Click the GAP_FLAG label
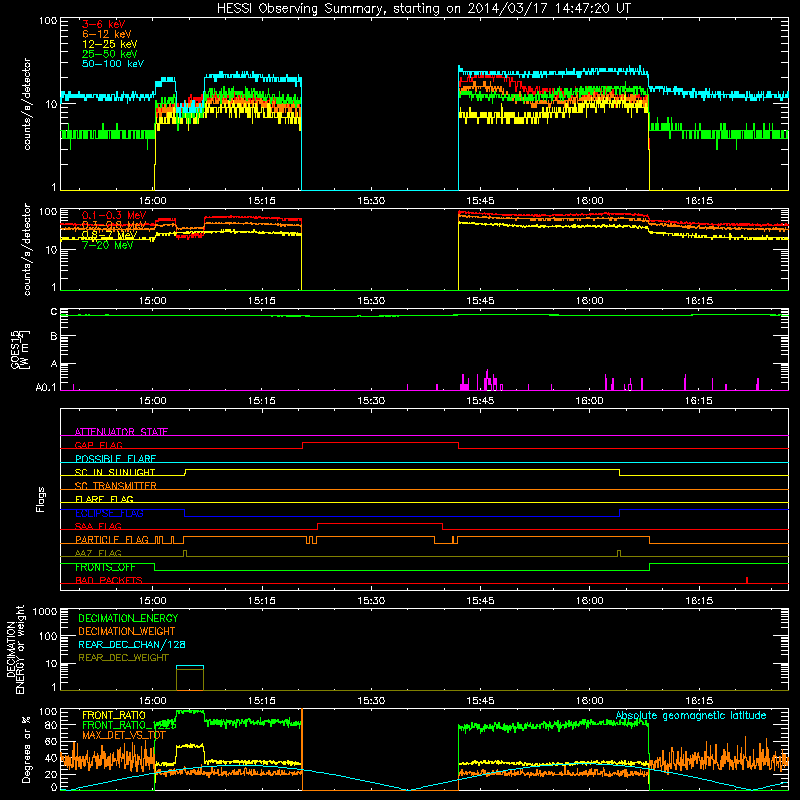 (x=98, y=445)
